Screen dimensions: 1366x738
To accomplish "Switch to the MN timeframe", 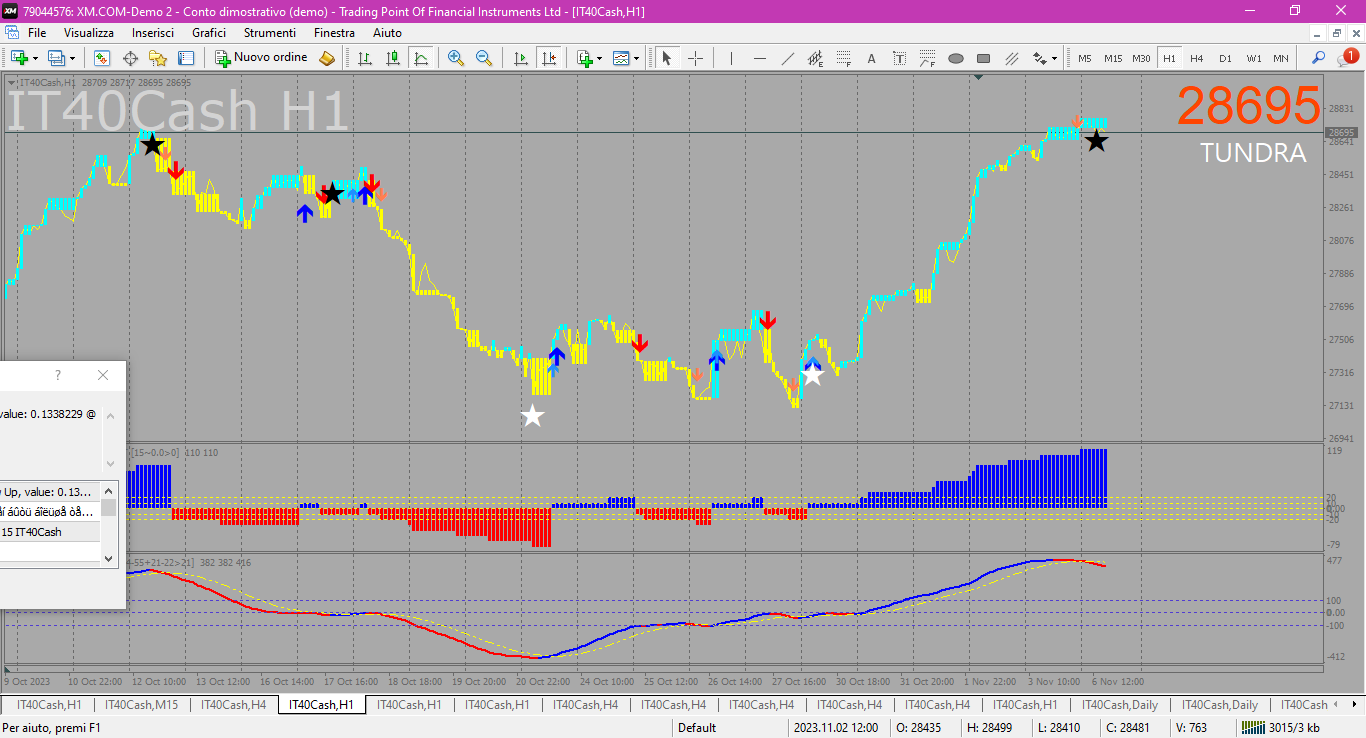I will point(1280,58).
